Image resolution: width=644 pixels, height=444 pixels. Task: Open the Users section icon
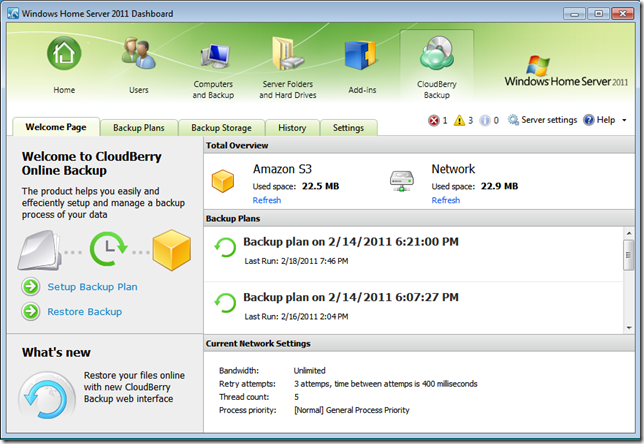(138, 53)
